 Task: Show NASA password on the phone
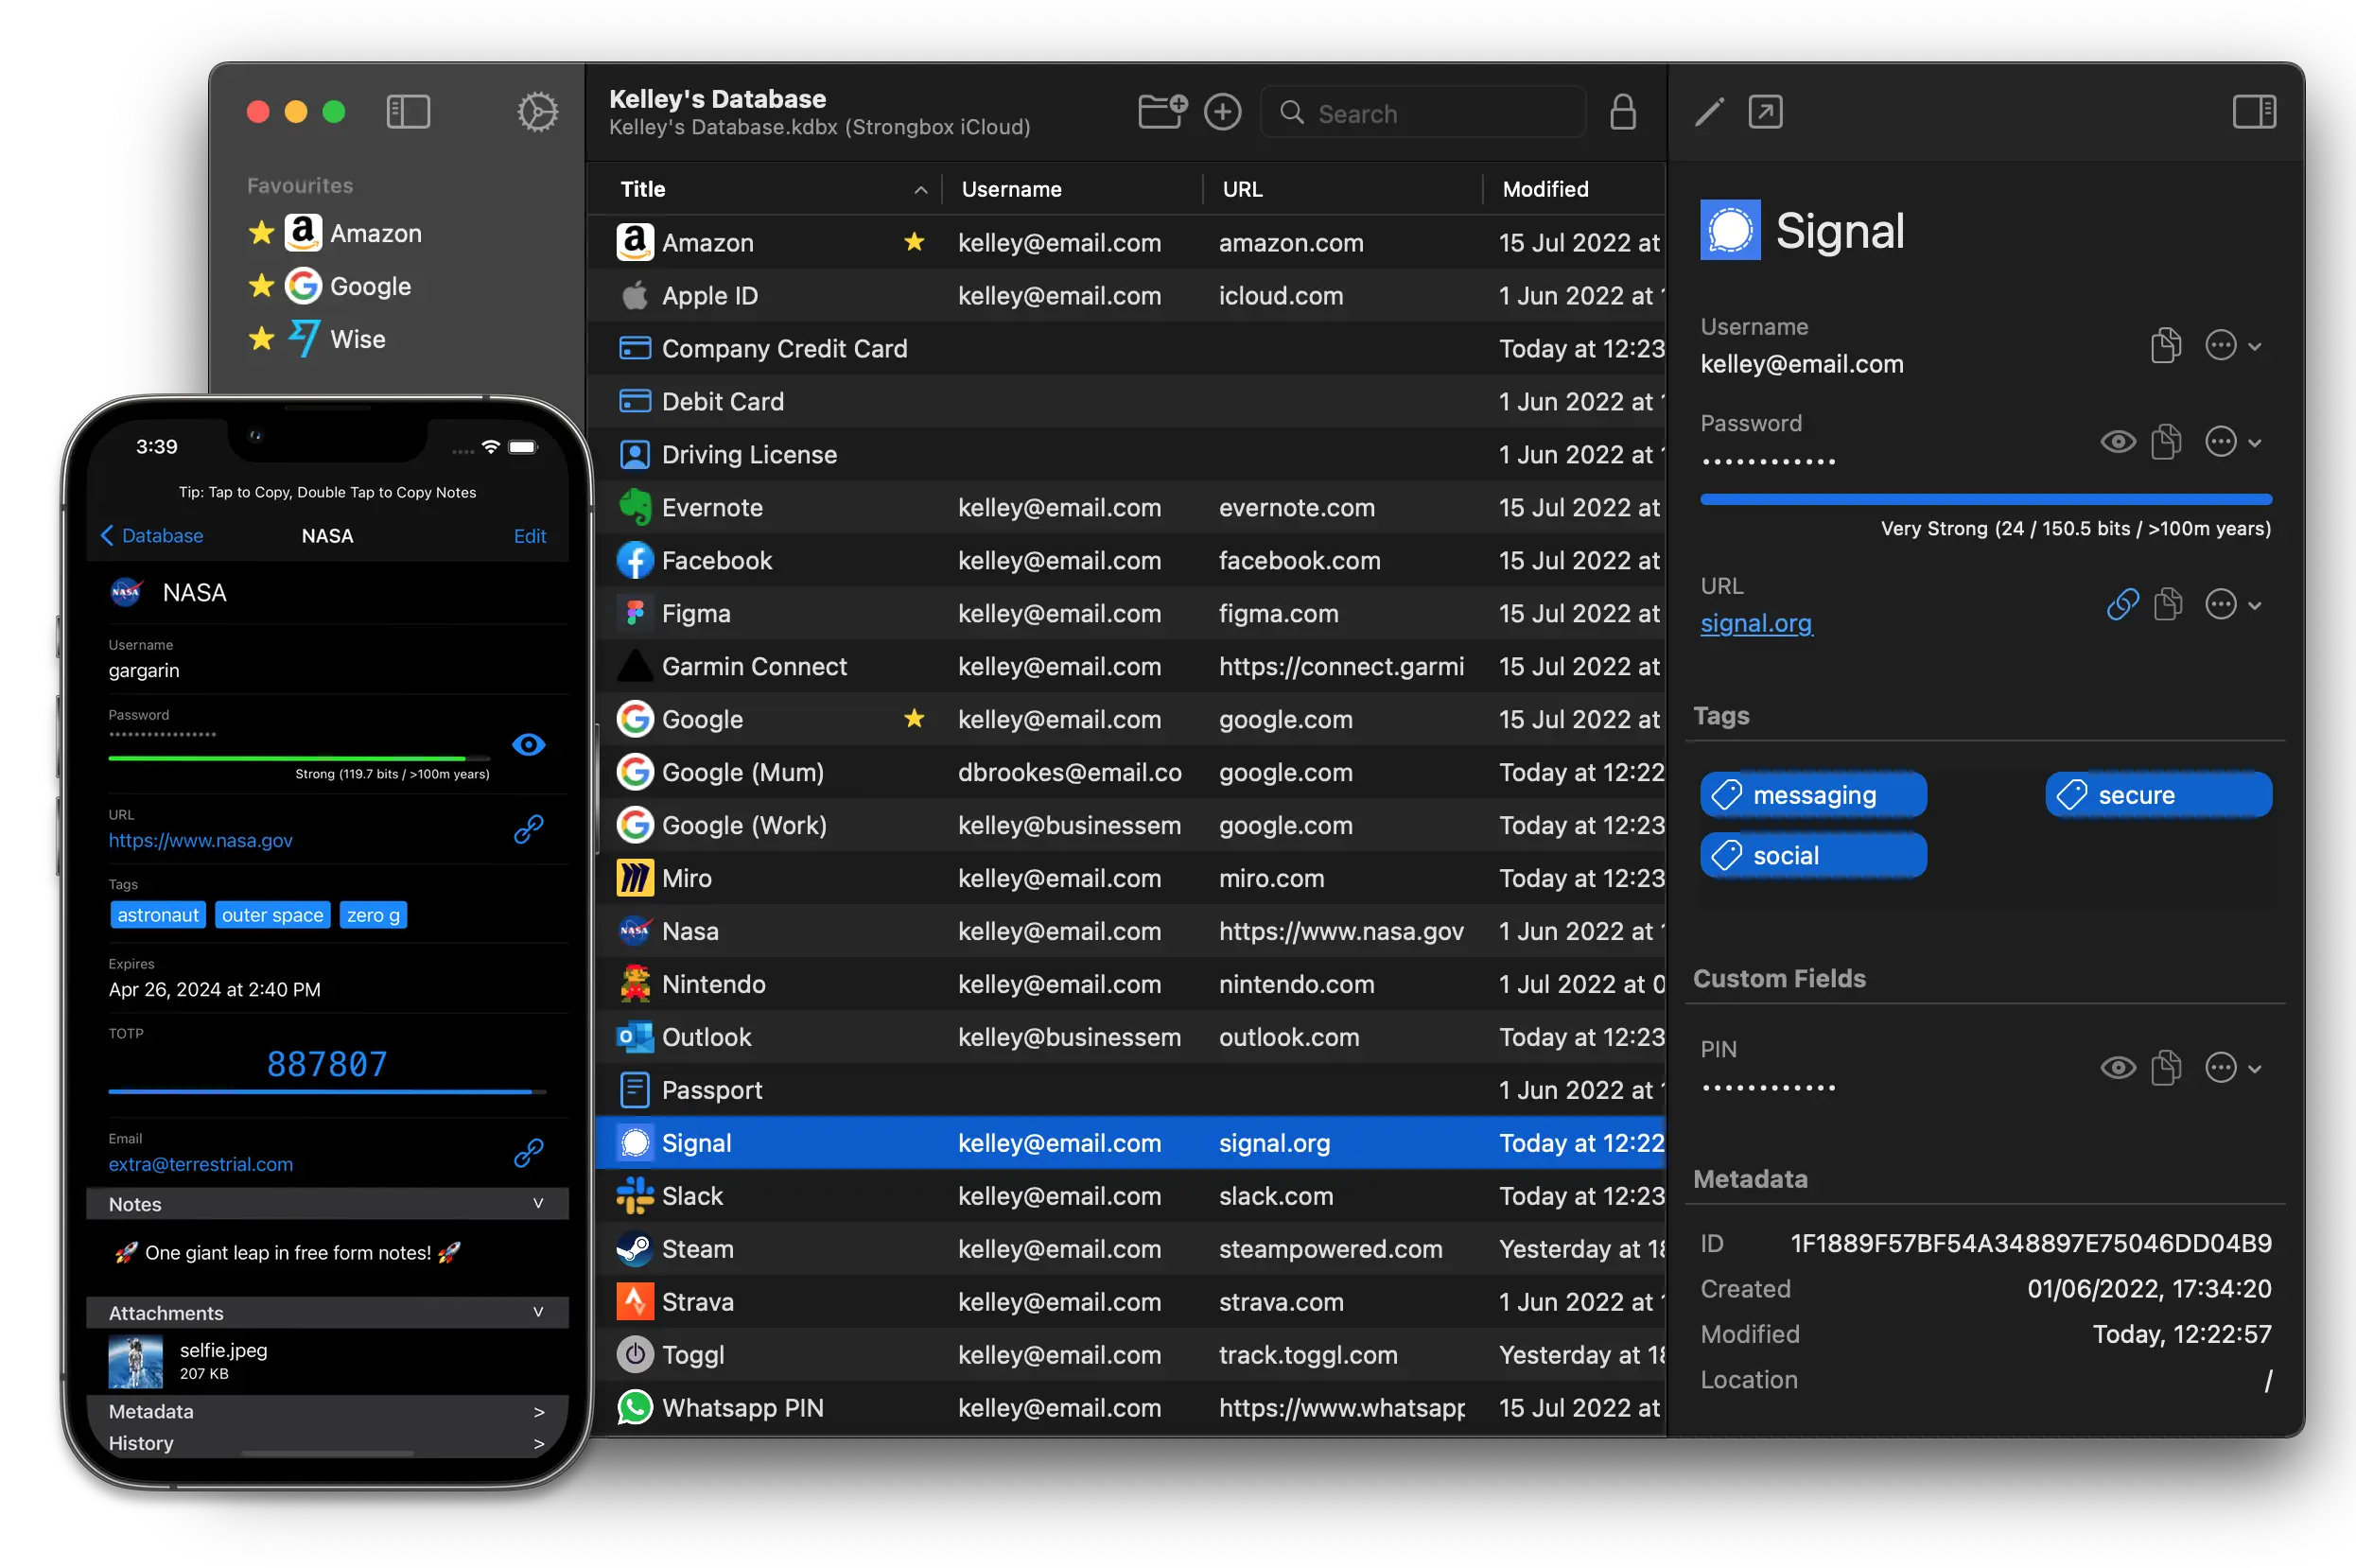coord(528,745)
